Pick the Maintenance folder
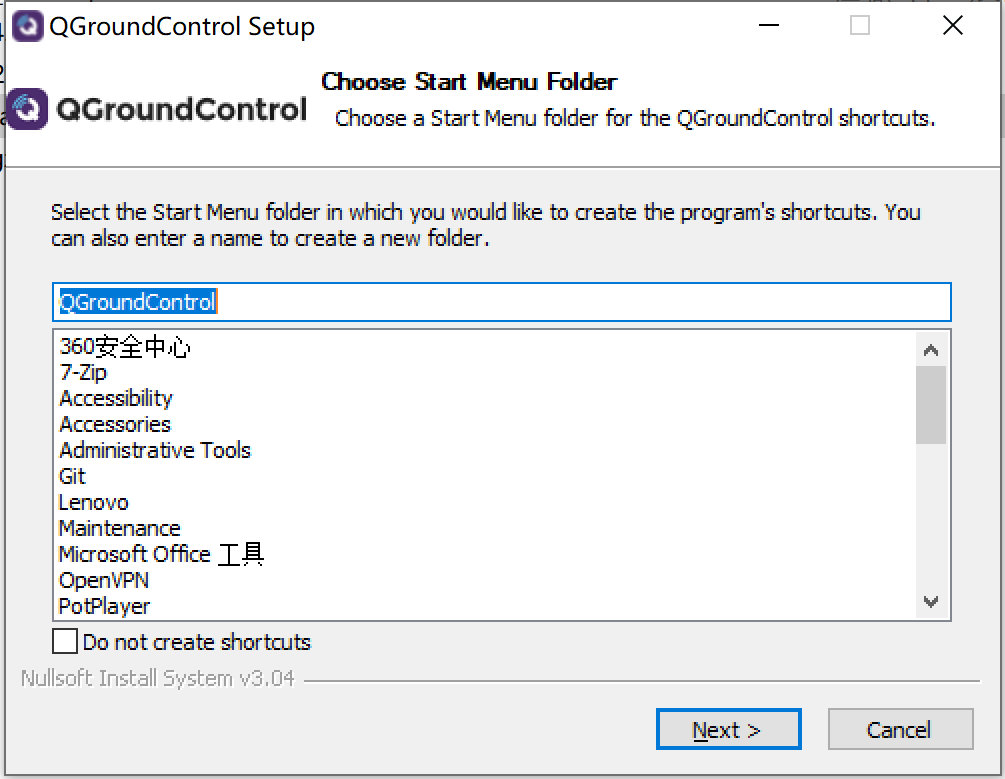Viewport: 1005px width, 779px height. pyautogui.click(x=120, y=529)
